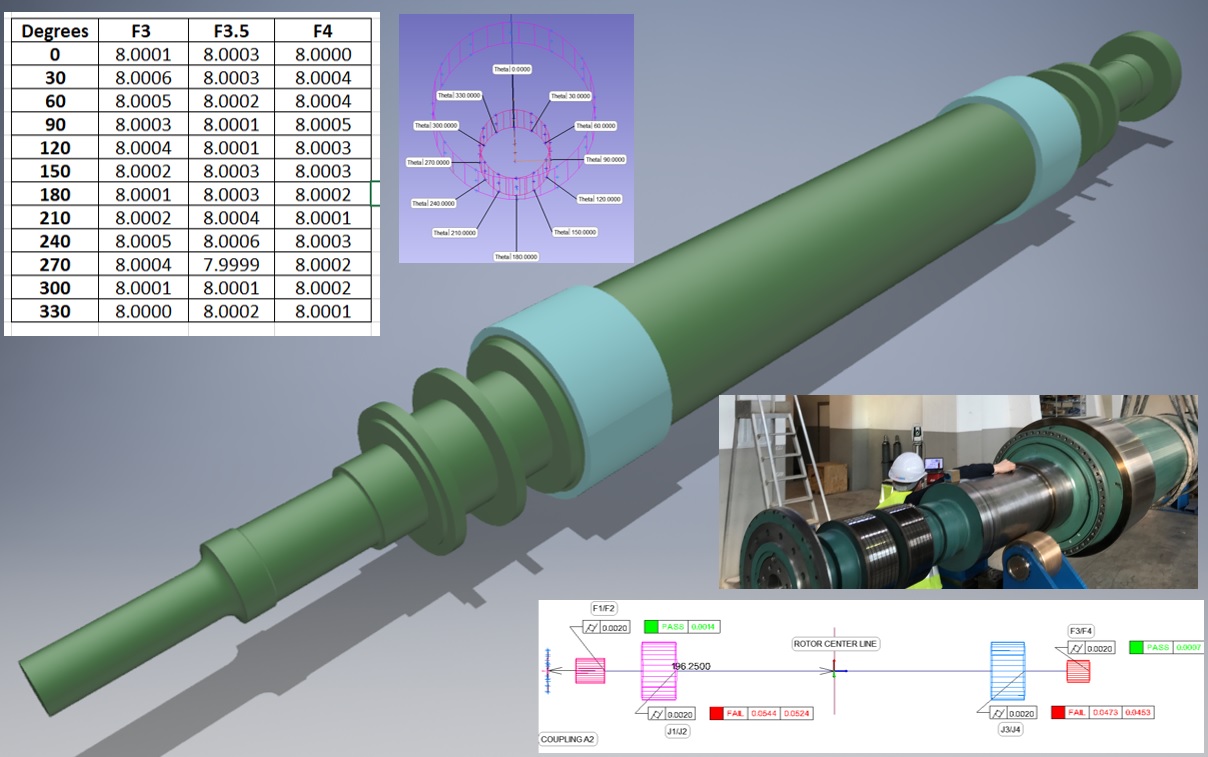Click the small pink F1/F2 hatched block
The width and height of the screenshot is (1208, 757).
(590, 670)
